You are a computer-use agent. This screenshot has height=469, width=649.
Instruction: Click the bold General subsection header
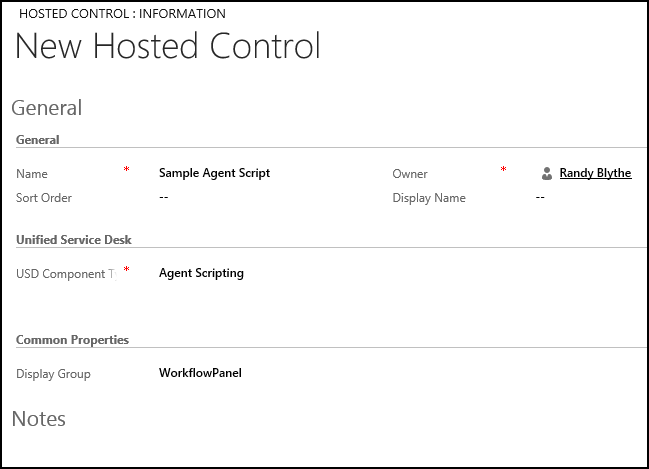38,140
